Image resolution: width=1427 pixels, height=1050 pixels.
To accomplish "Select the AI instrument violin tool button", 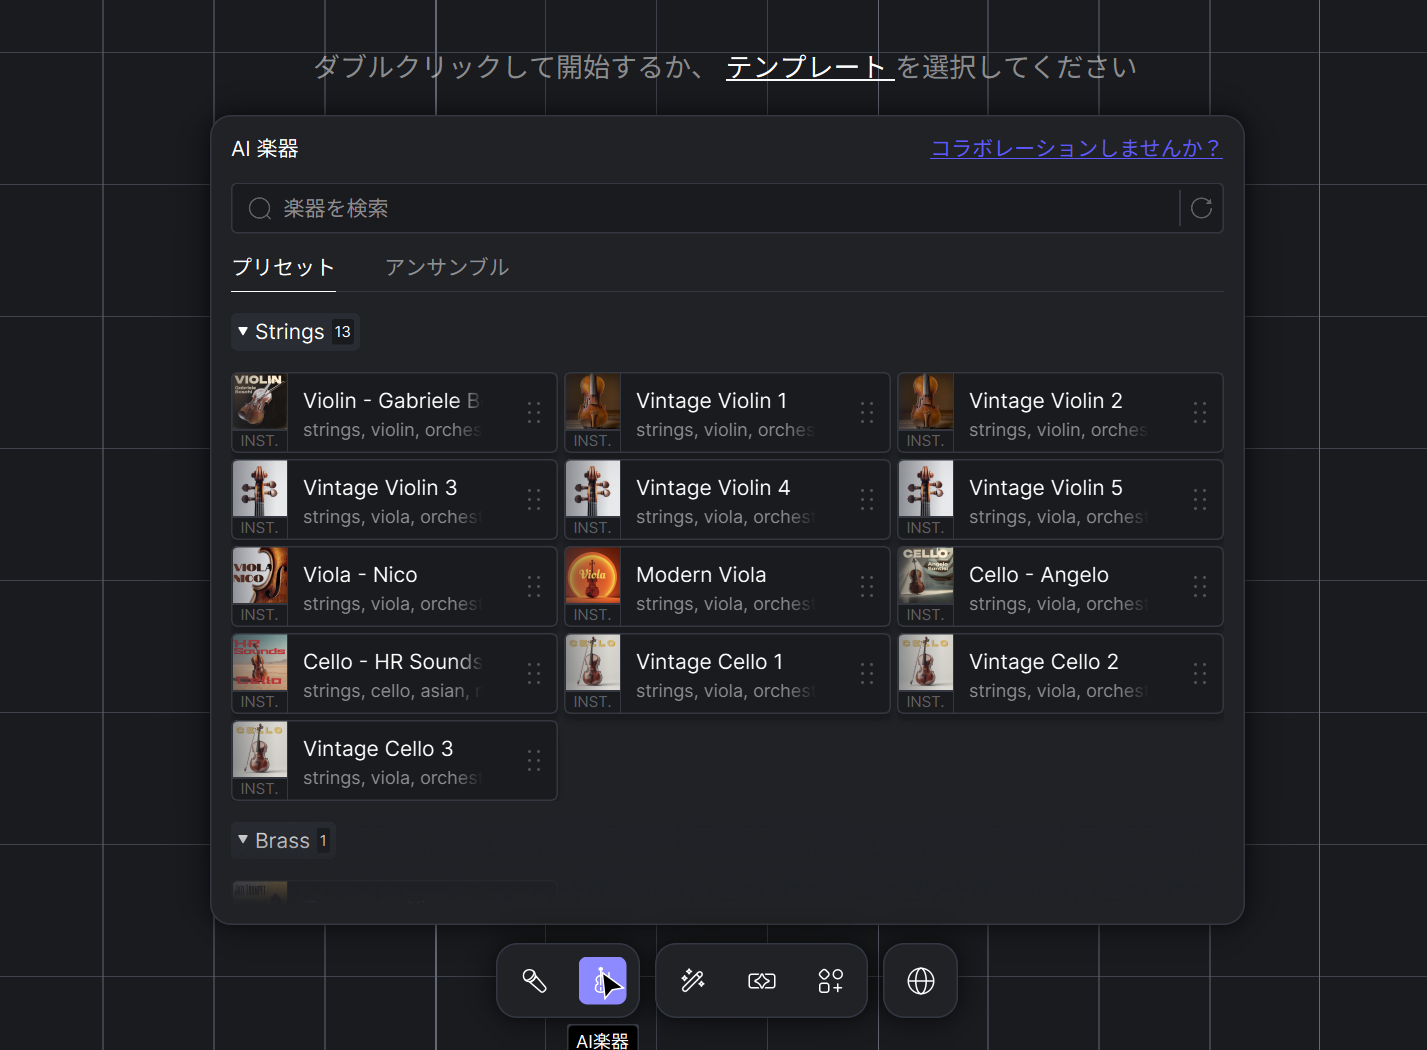I will coord(602,981).
